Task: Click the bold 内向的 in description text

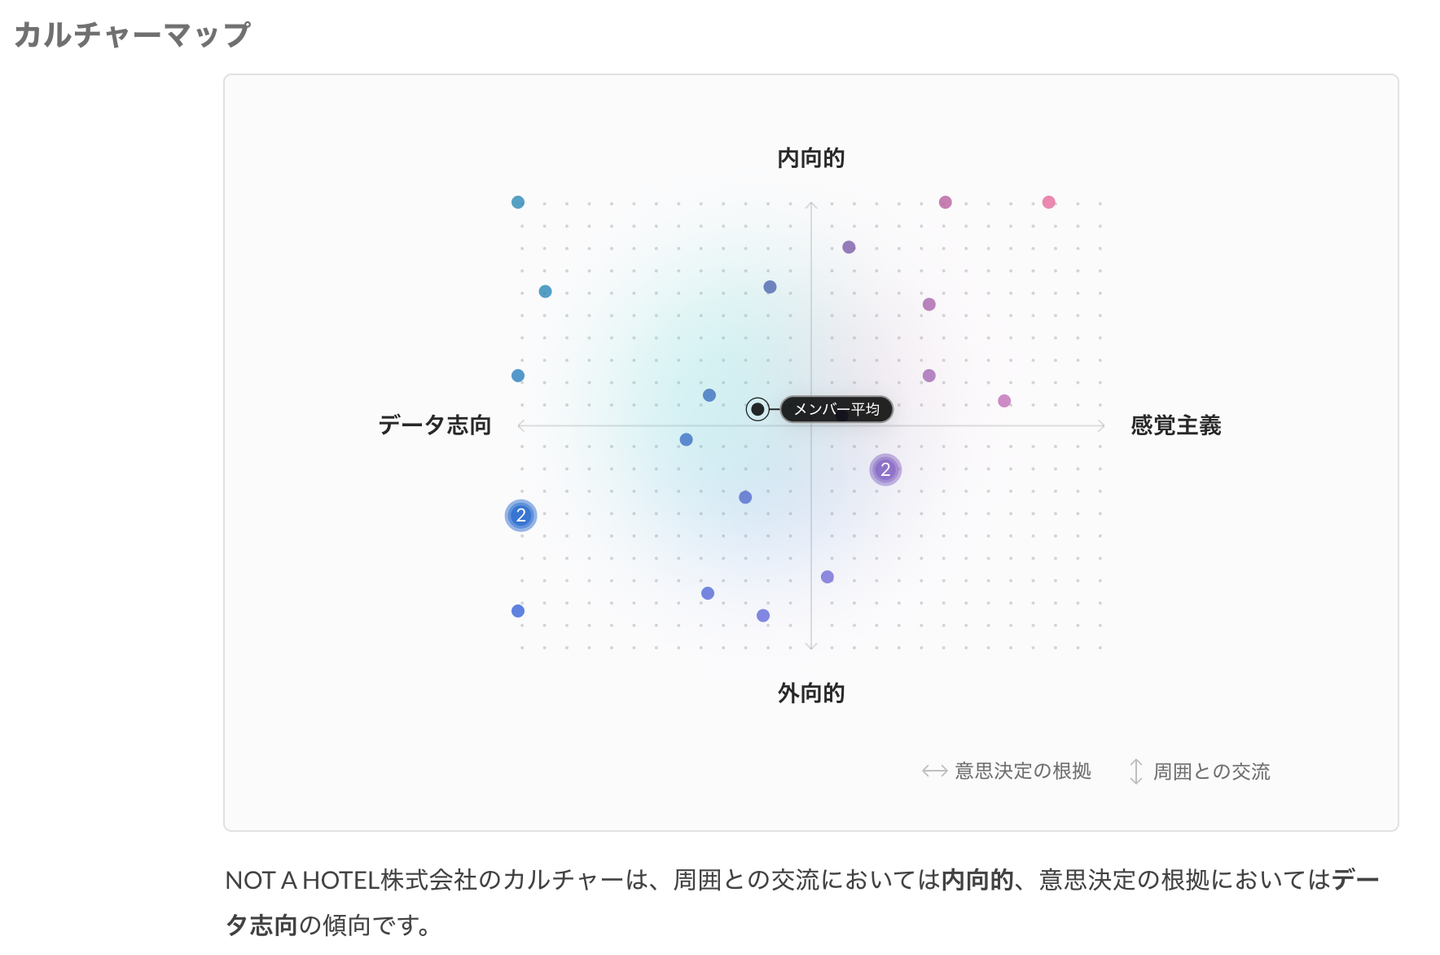Action: (x=977, y=880)
